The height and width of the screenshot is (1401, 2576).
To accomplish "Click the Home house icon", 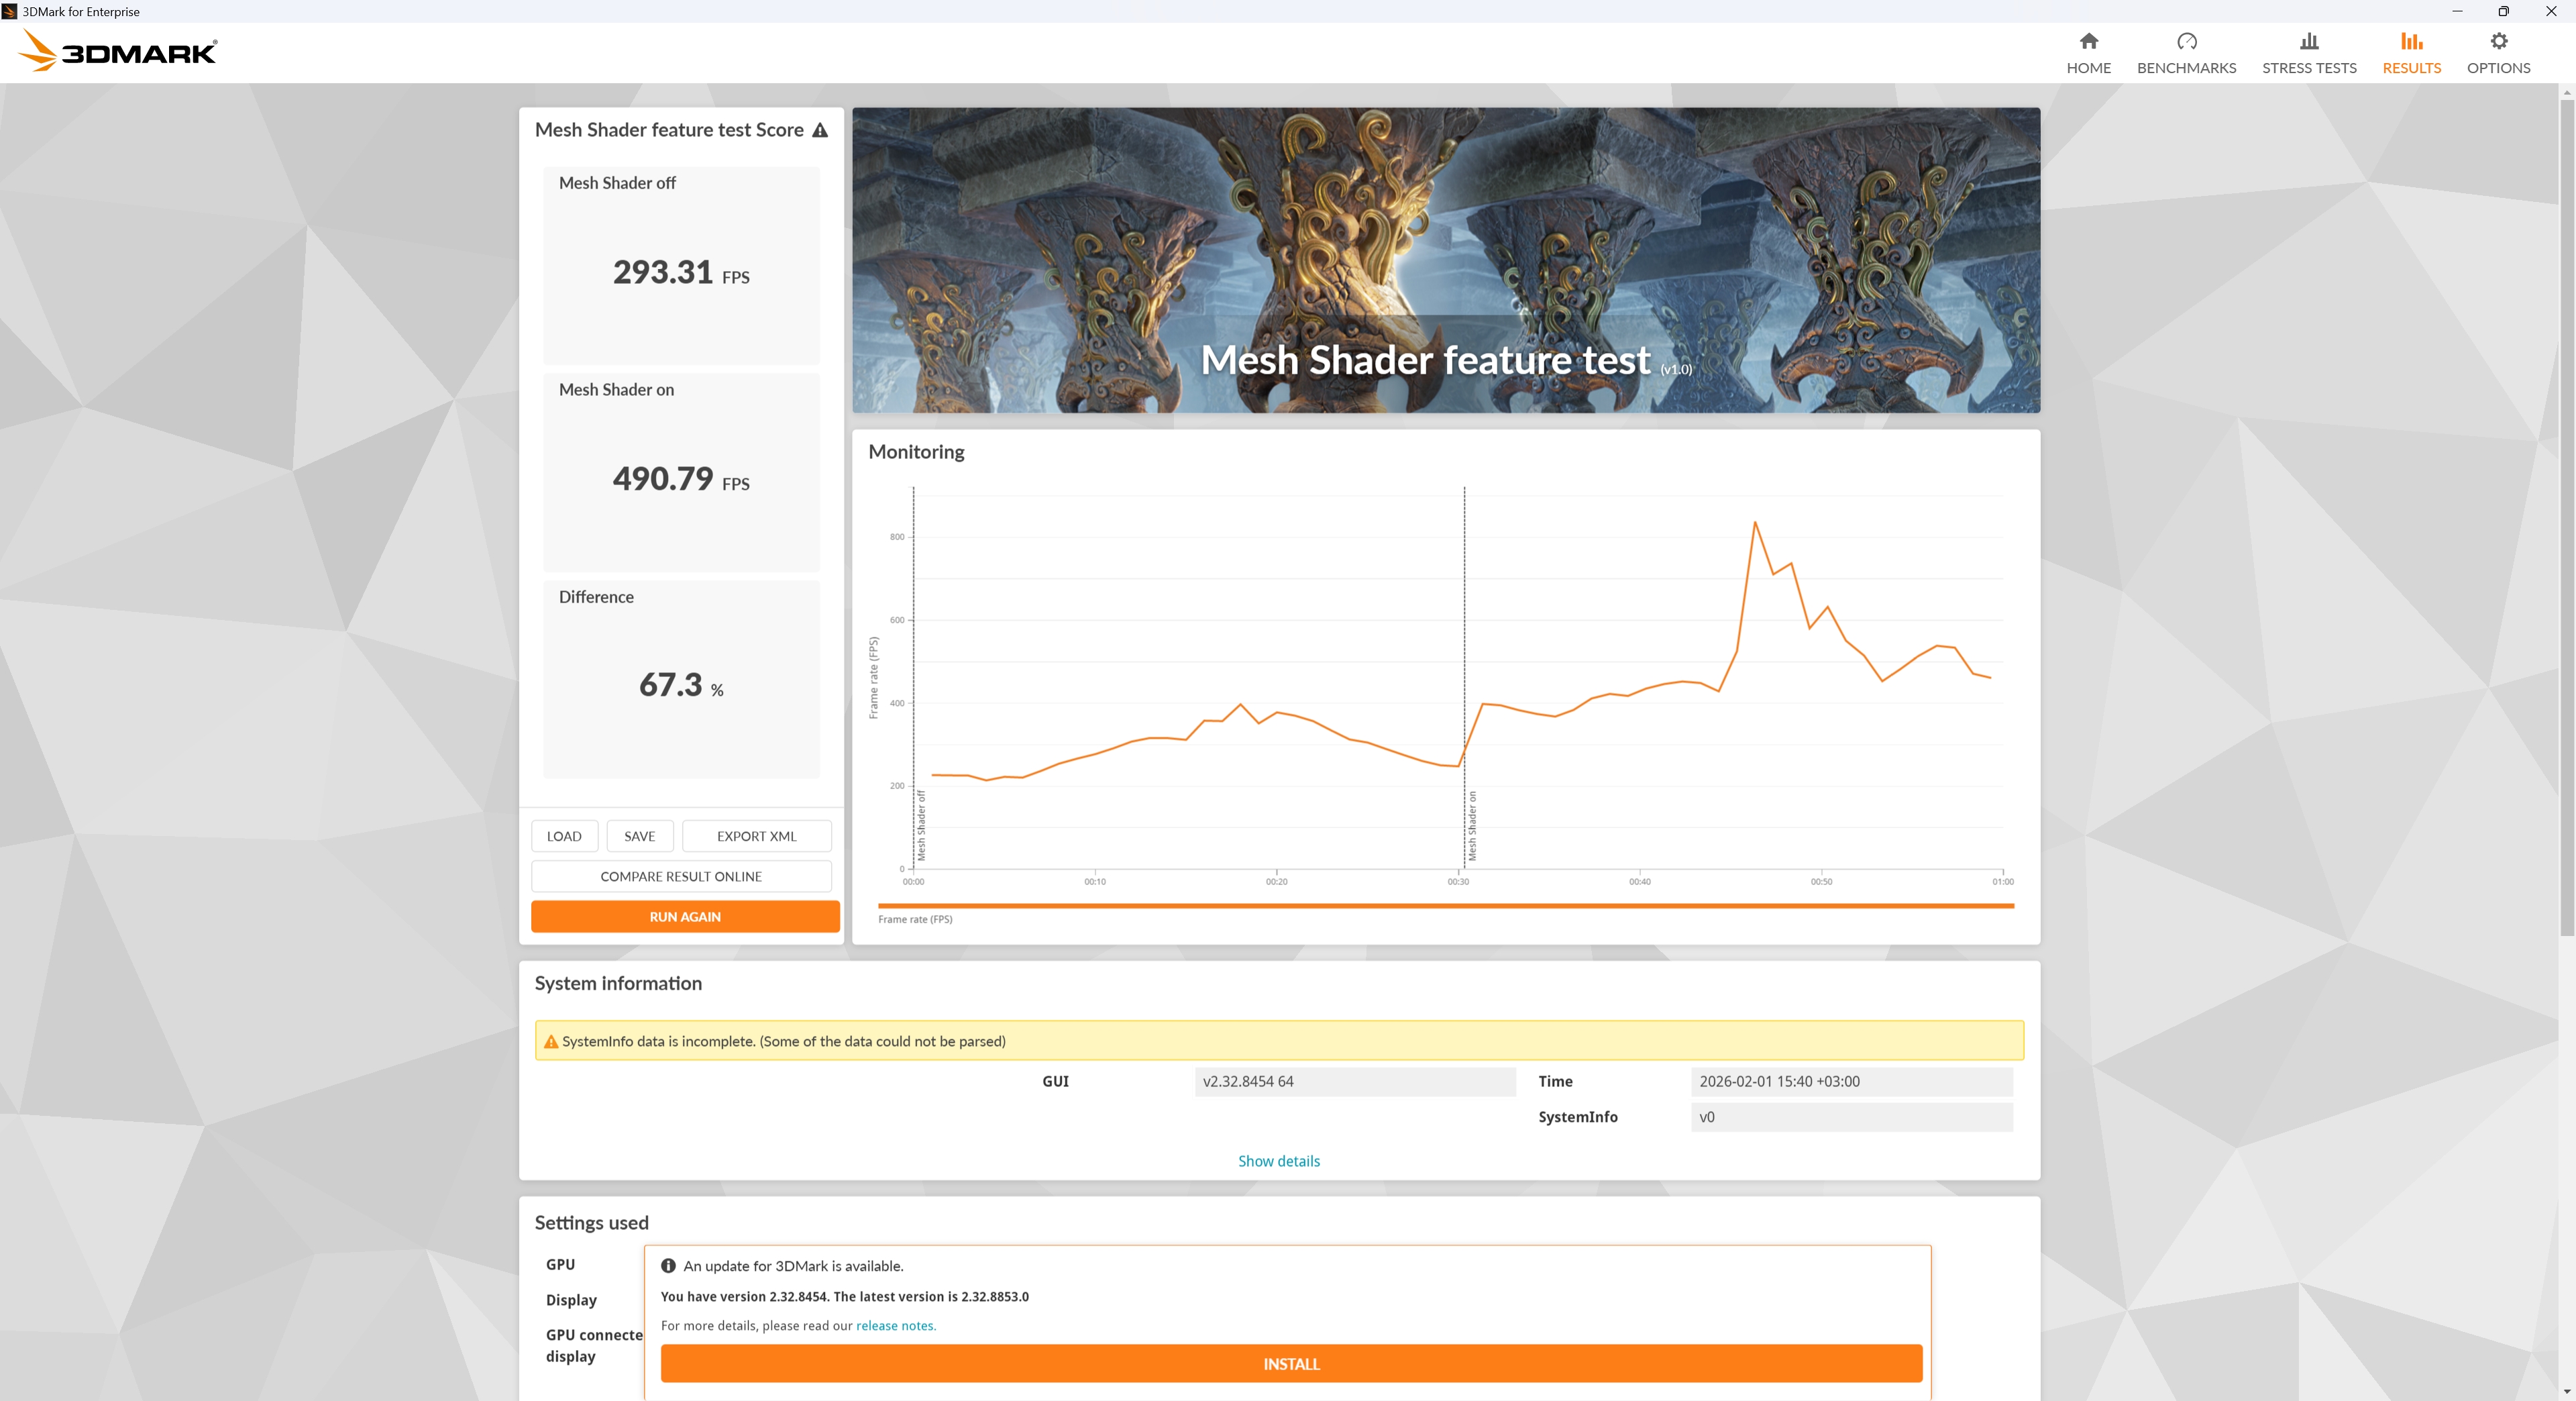I will click(2088, 41).
